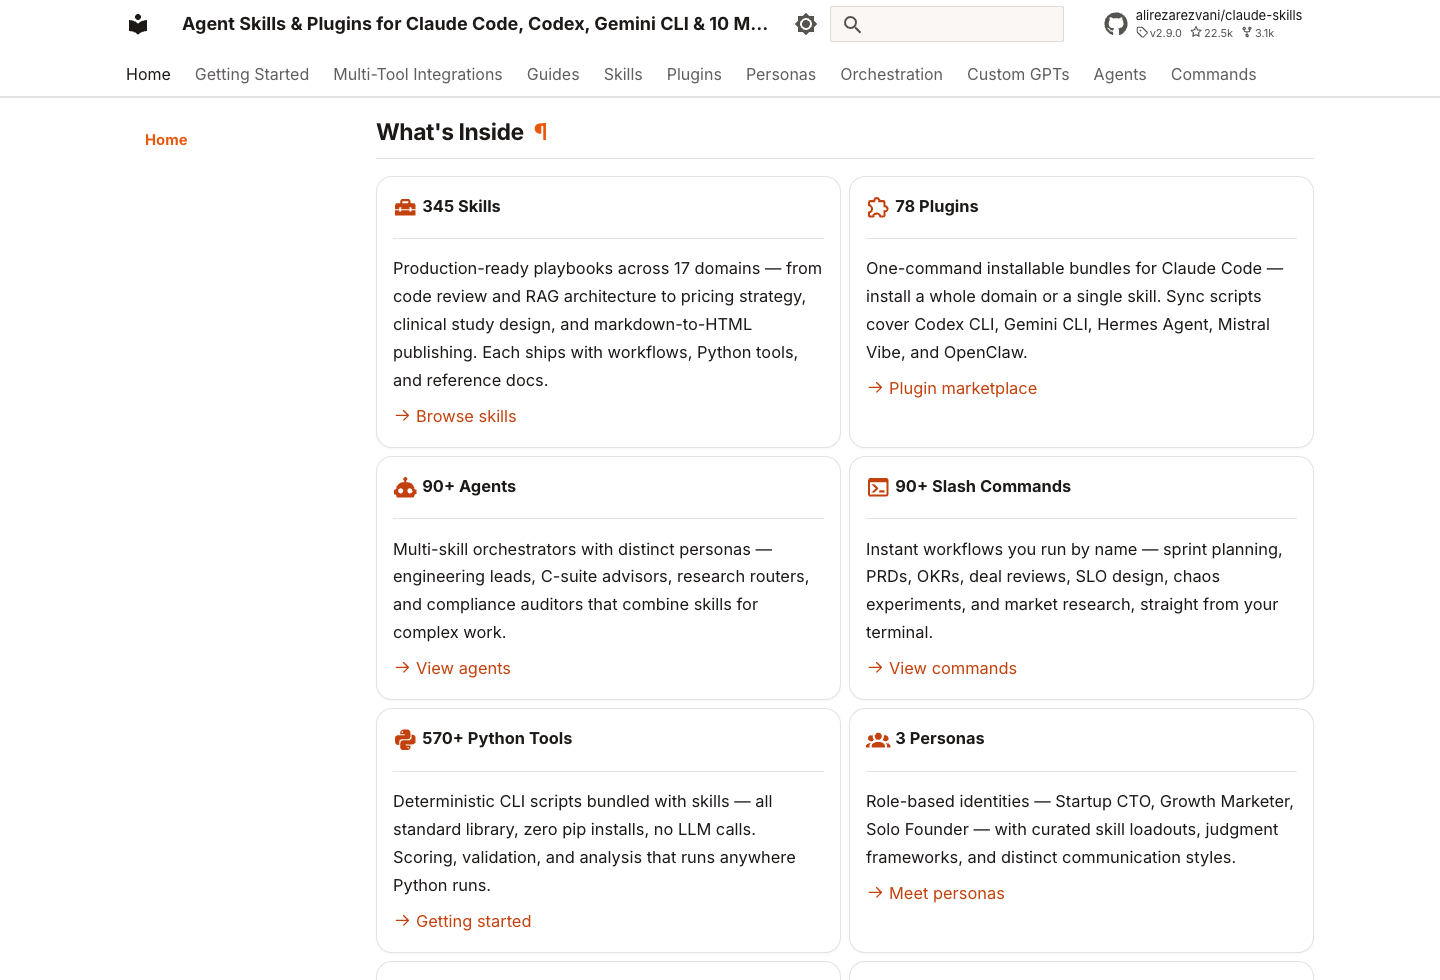1440x980 pixels.
Task: Click the toolbox icon by 345 Skills
Action: [405, 207]
